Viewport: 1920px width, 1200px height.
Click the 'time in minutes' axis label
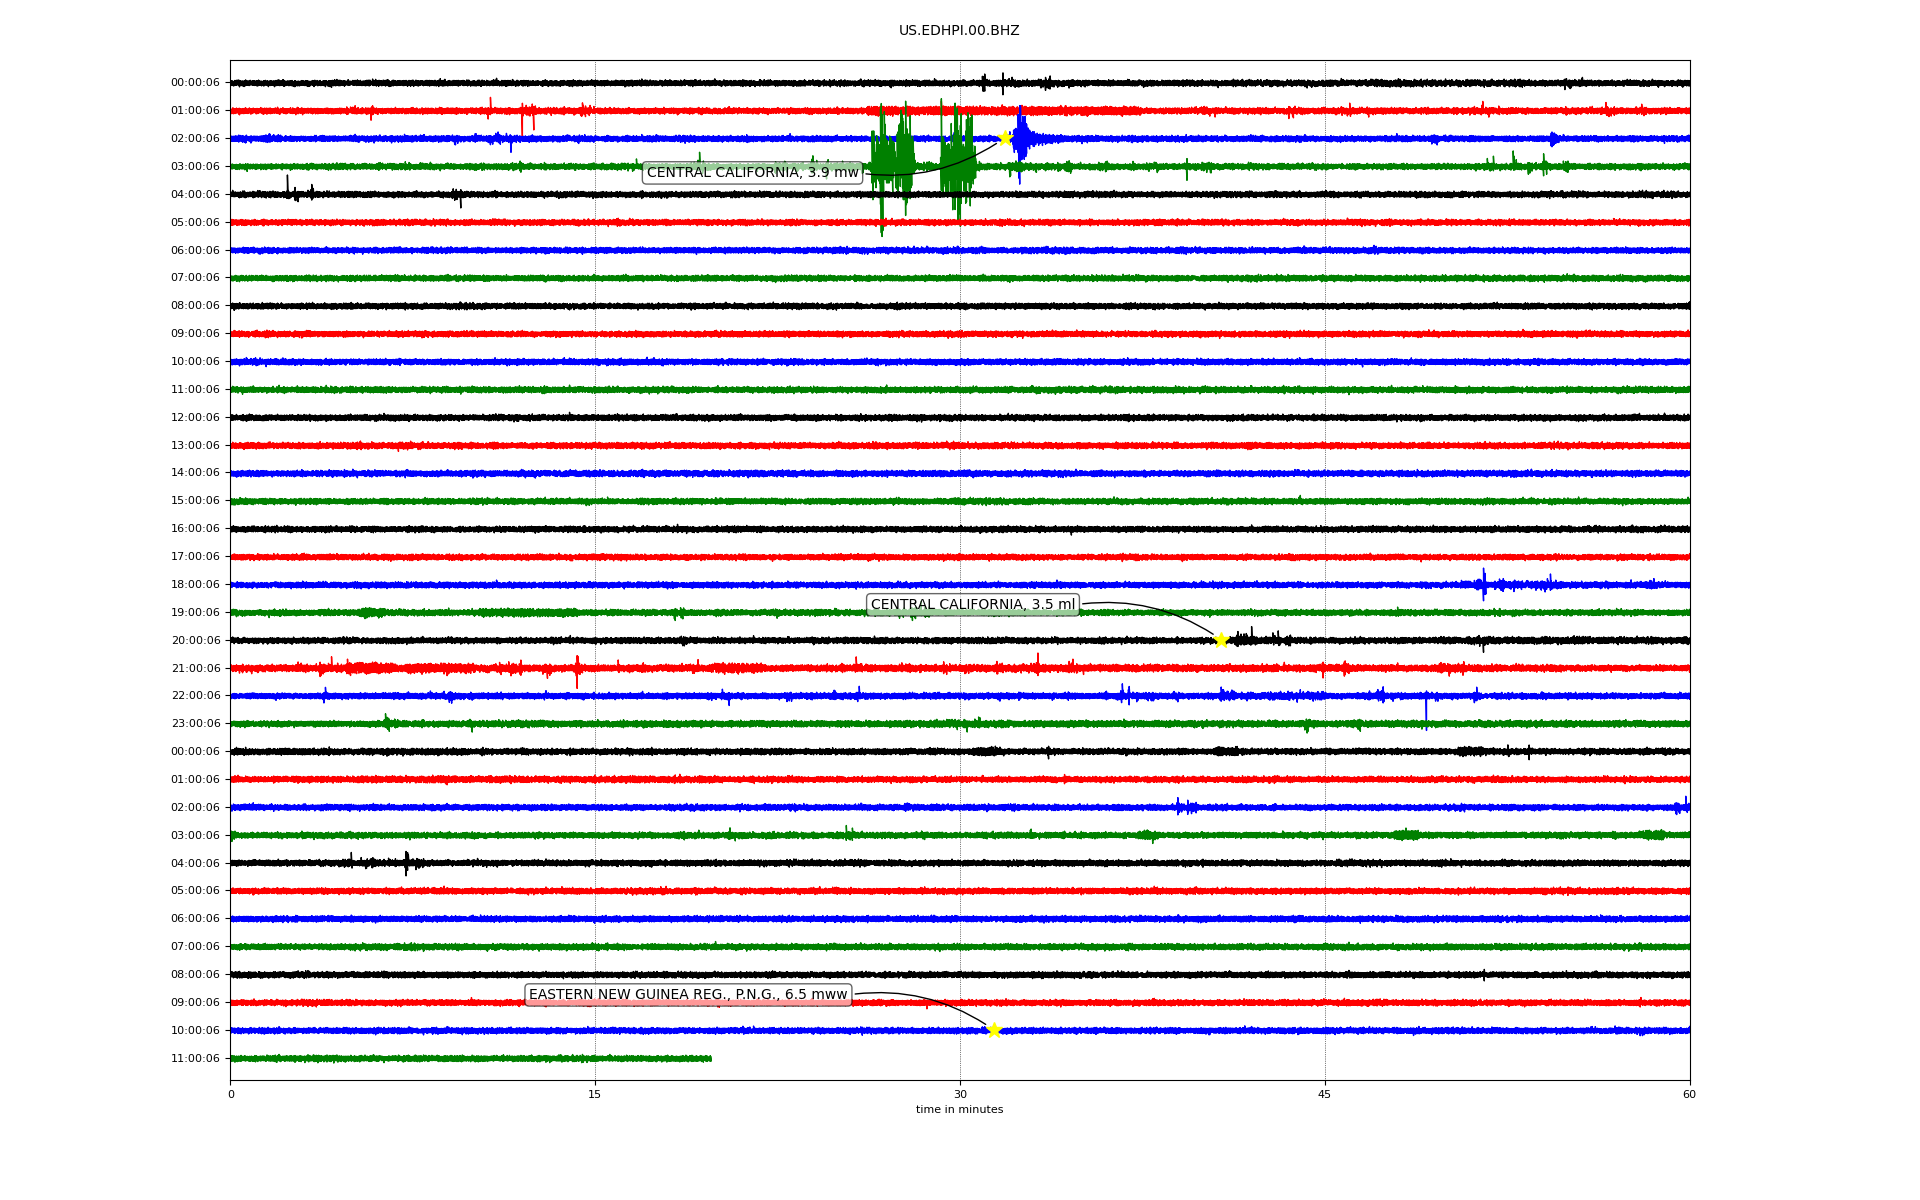(x=959, y=1110)
